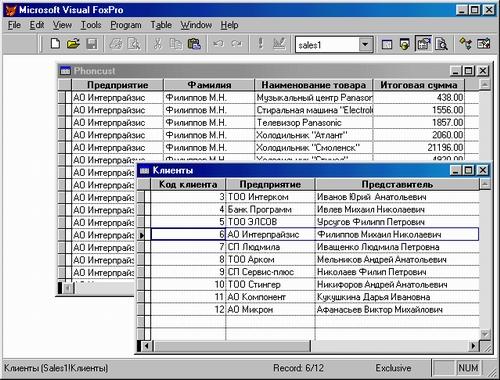The height and width of the screenshot is (380, 500).
Task: Select the Банк Программ cell
Action: tap(270, 209)
